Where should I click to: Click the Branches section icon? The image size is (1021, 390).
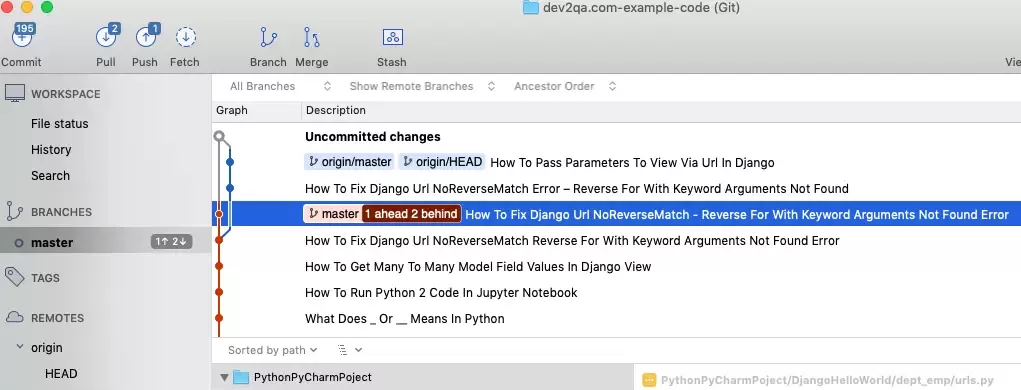(x=14, y=212)
